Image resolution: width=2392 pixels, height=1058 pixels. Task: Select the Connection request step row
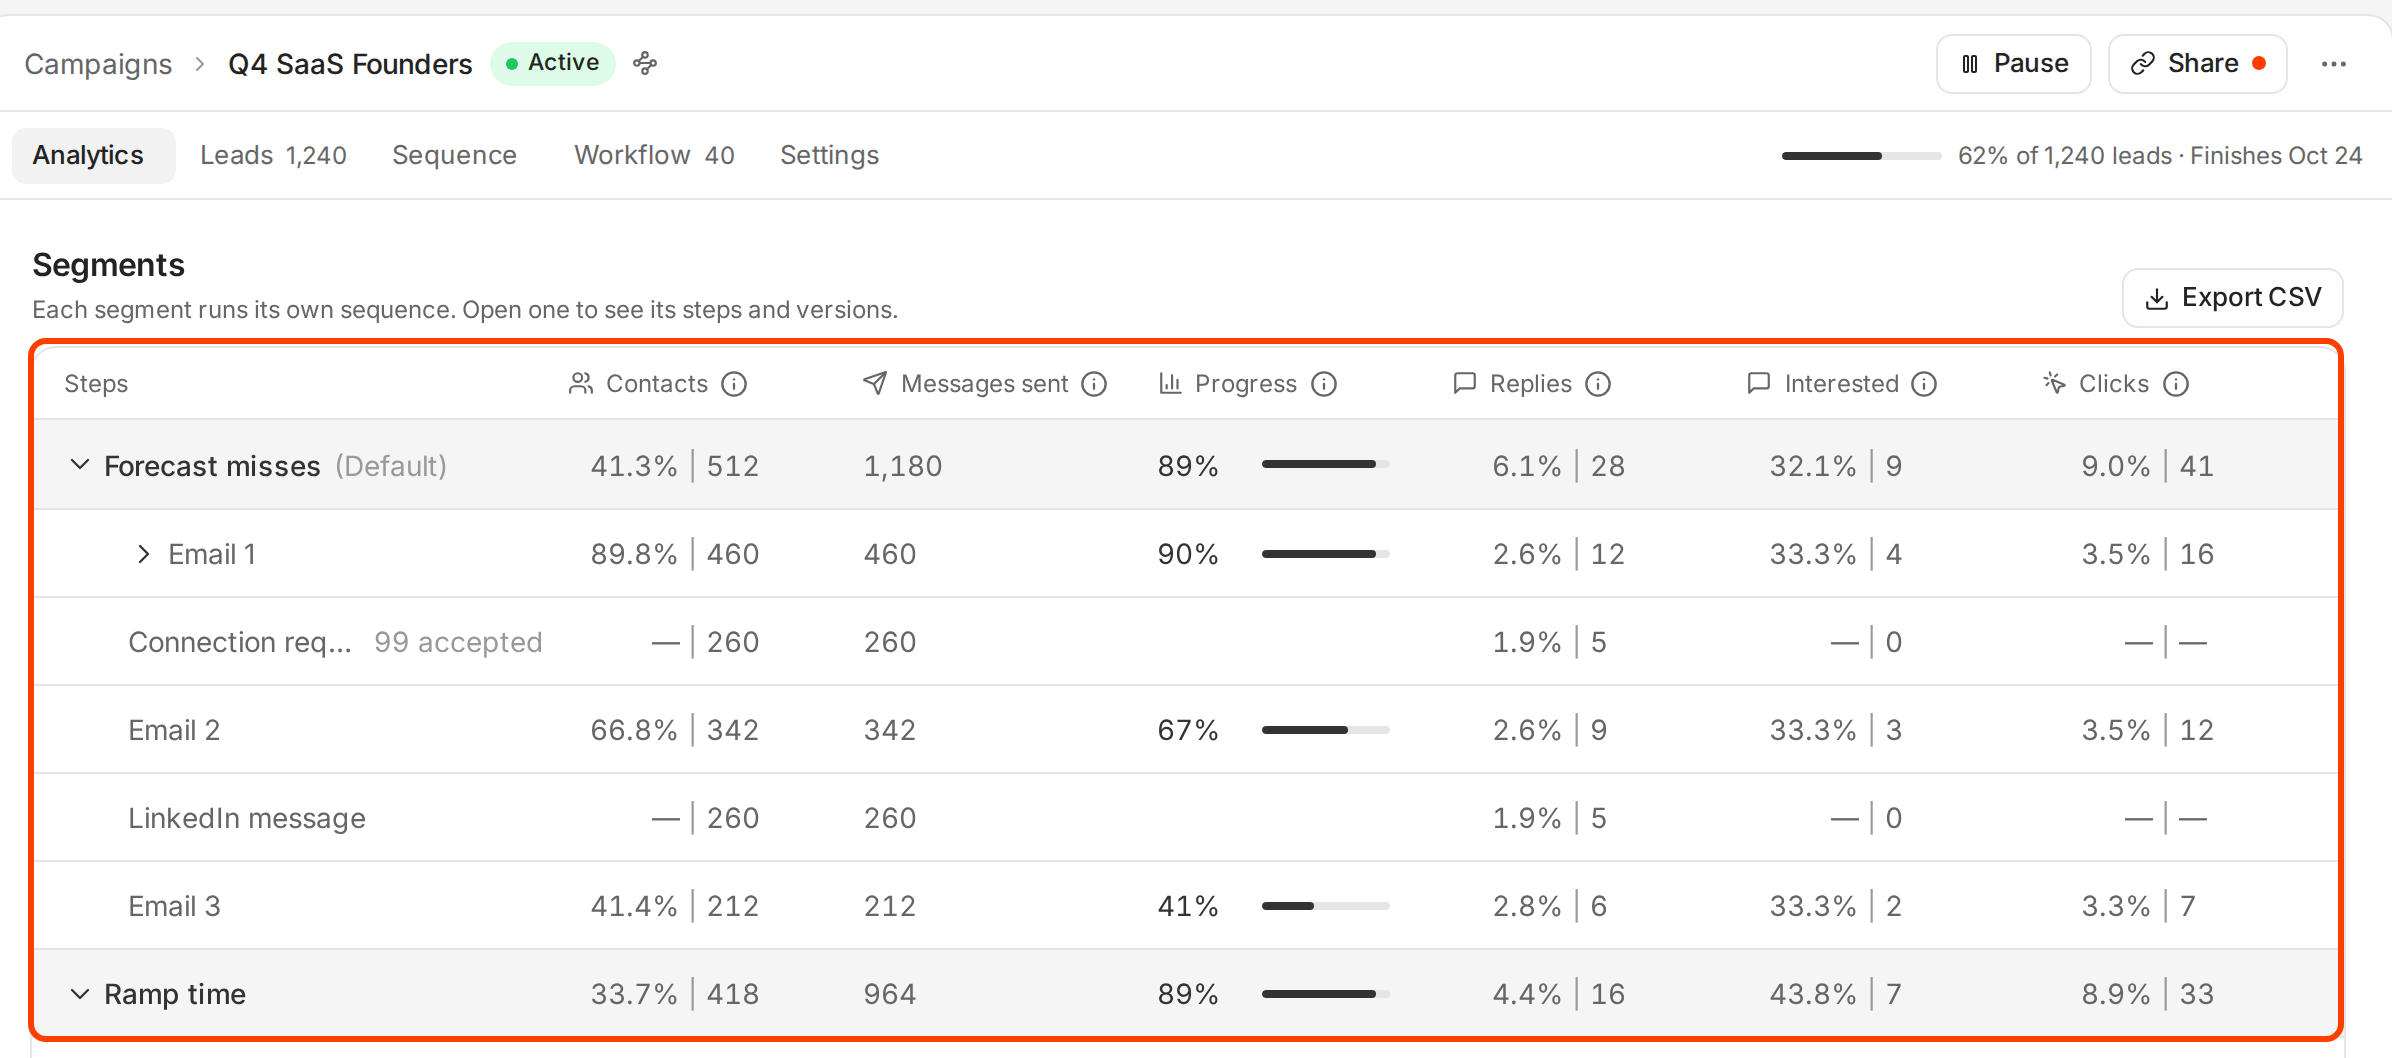point(1186,642)
